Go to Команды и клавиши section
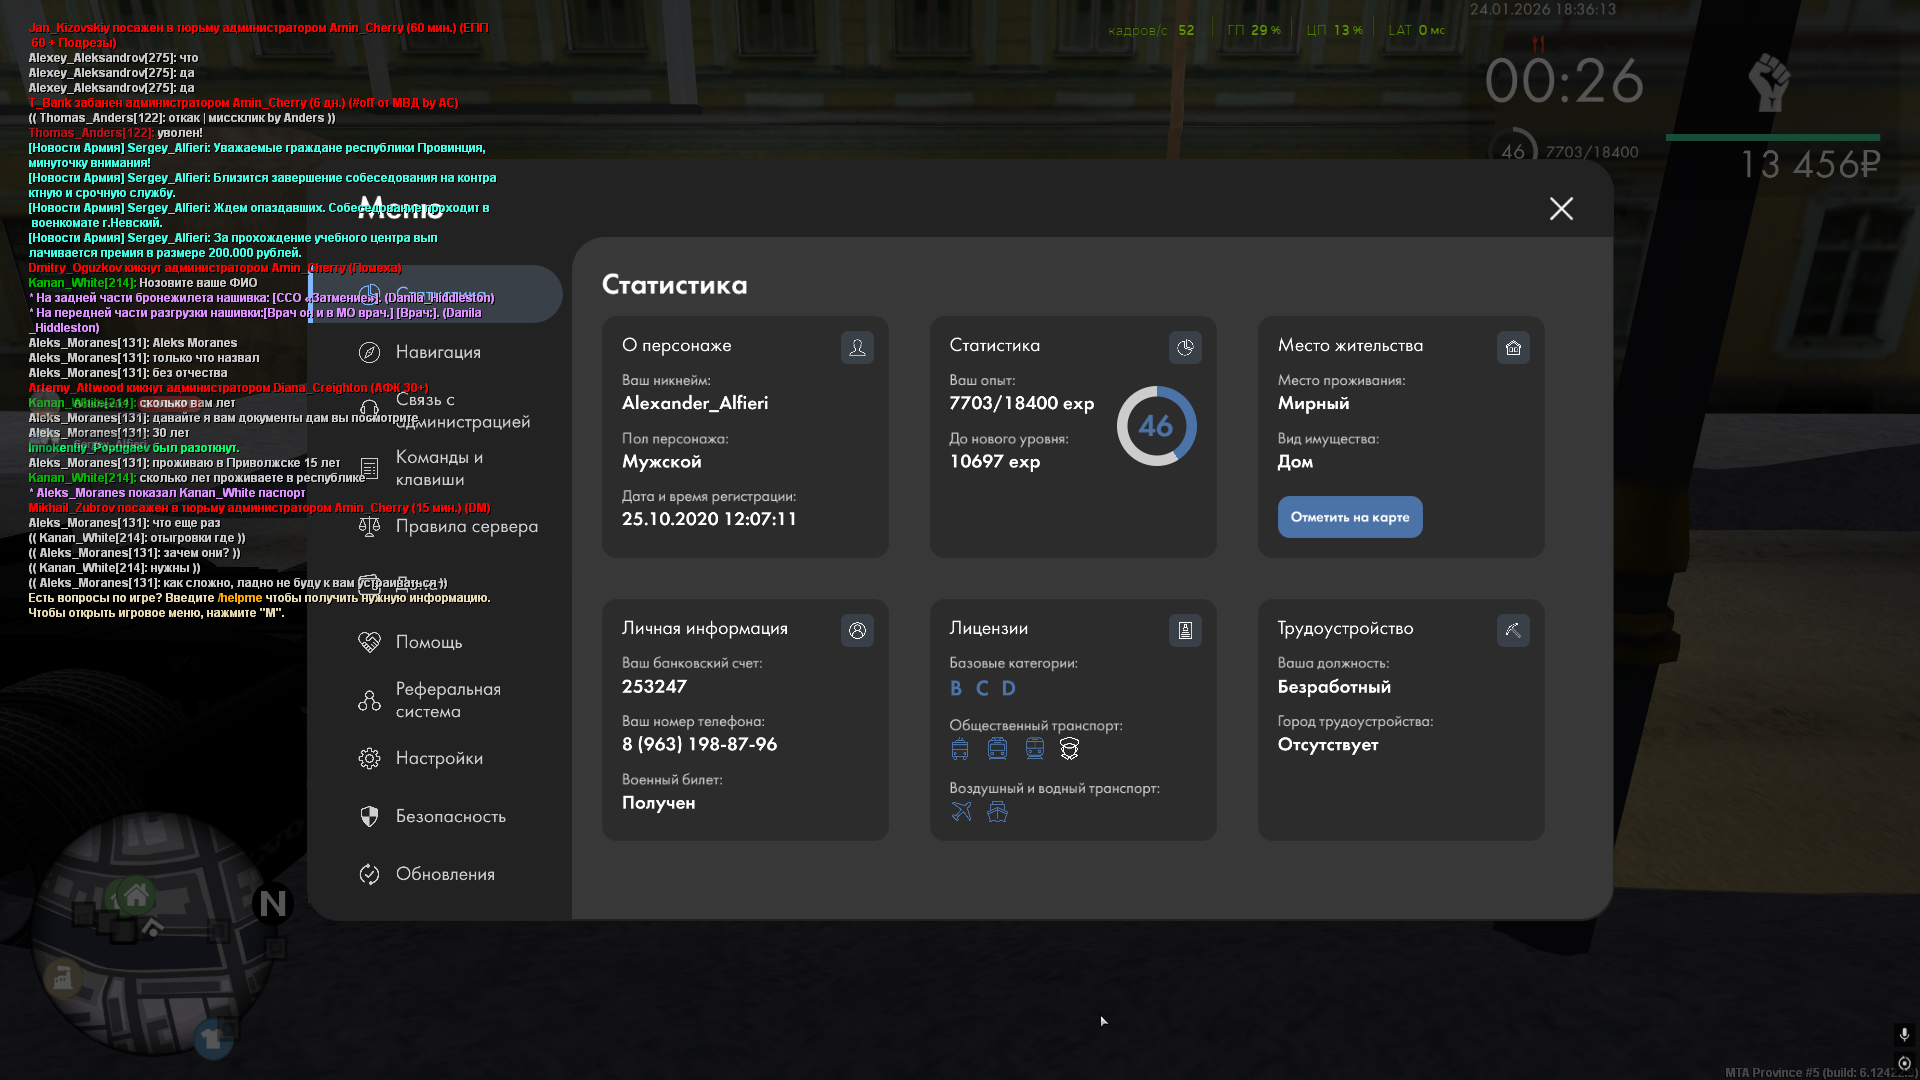 [x=439, y=469]
